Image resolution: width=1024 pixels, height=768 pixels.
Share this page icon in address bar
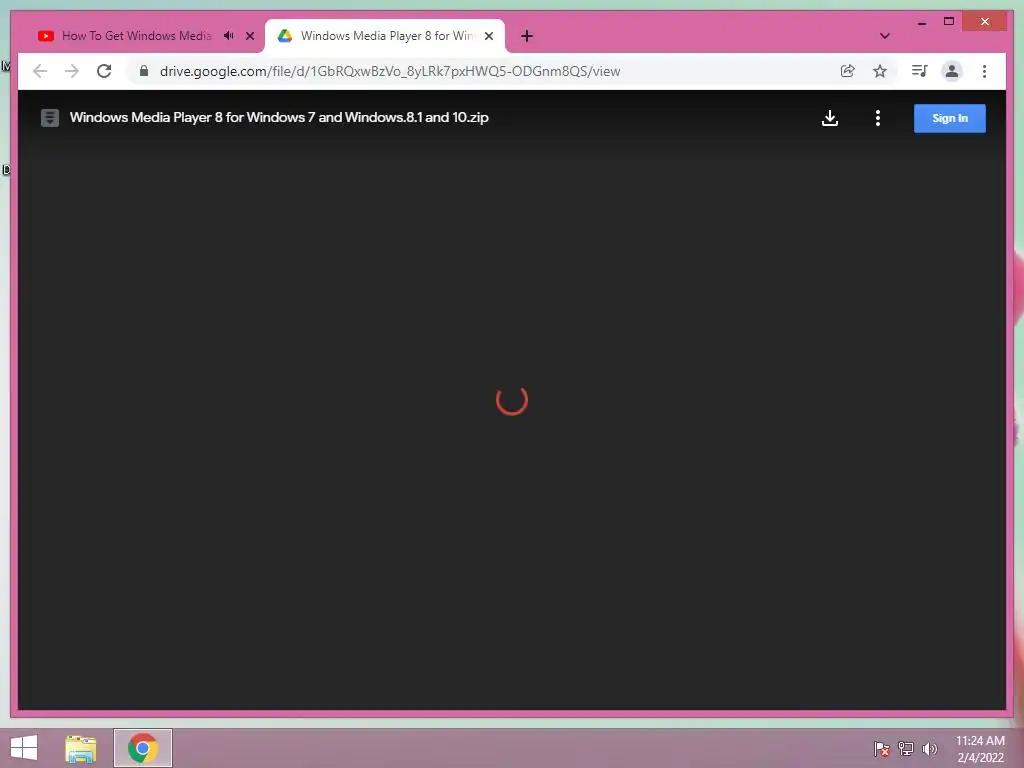click(848, 71)
